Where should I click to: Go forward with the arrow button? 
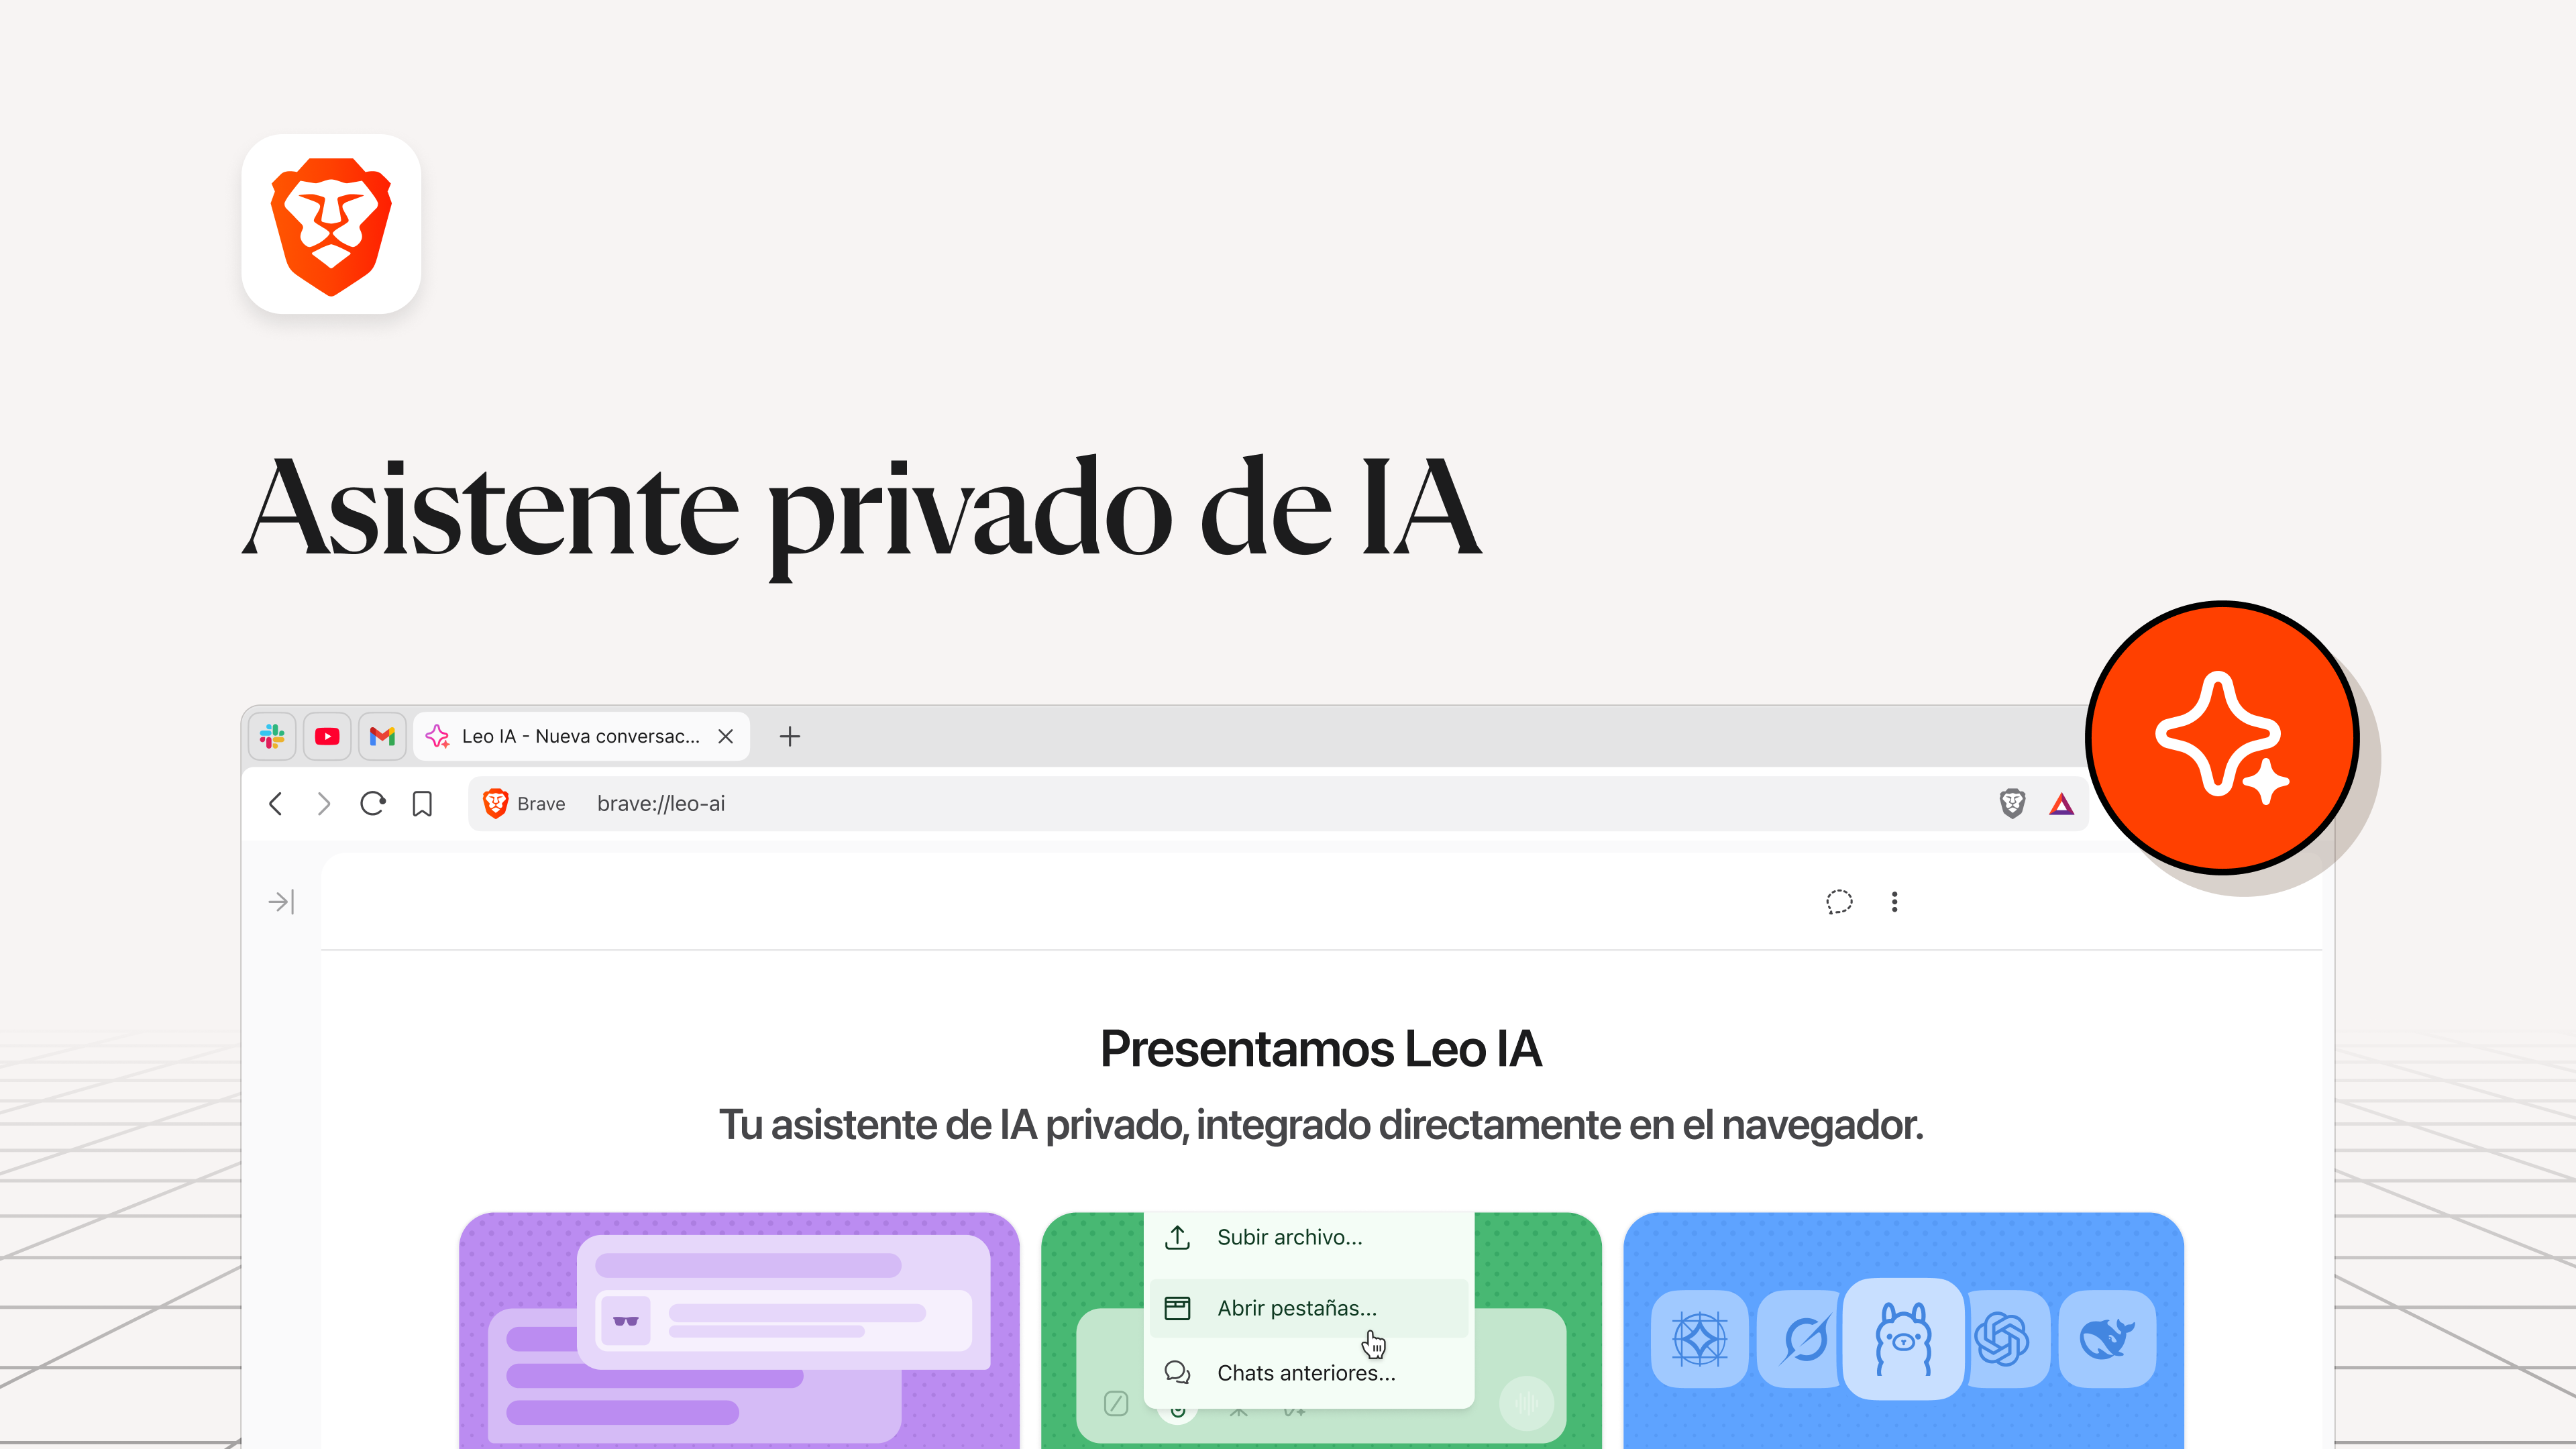click(x=323, y=803)
